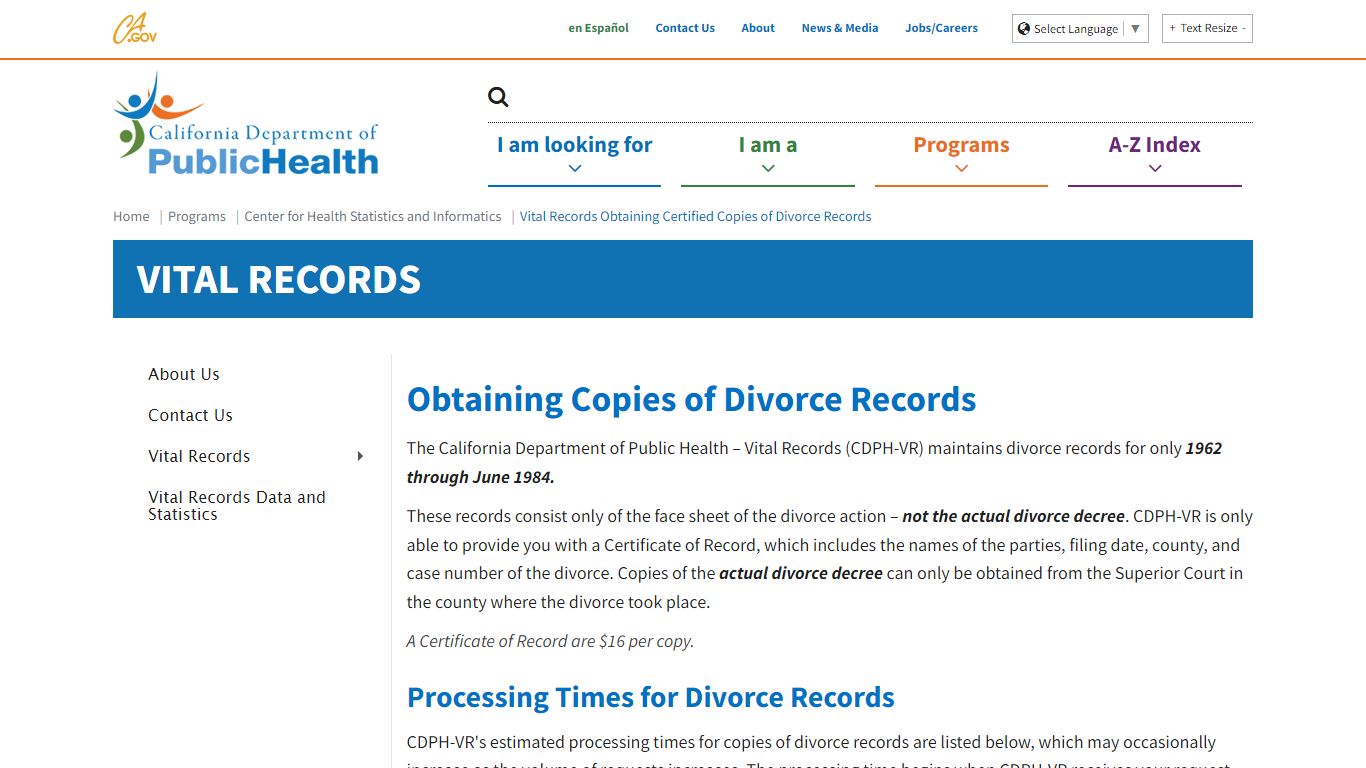The width and height of the screenshot is (1366, 768).
Task: Open Home from the breadcrumb trail
Action: coord(130,216)
